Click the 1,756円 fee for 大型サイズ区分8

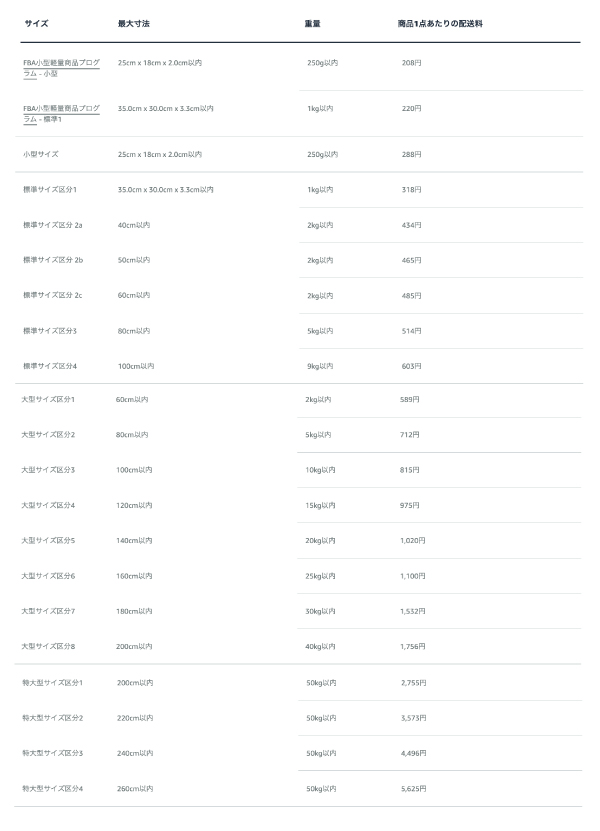click(x=412, y=646)
